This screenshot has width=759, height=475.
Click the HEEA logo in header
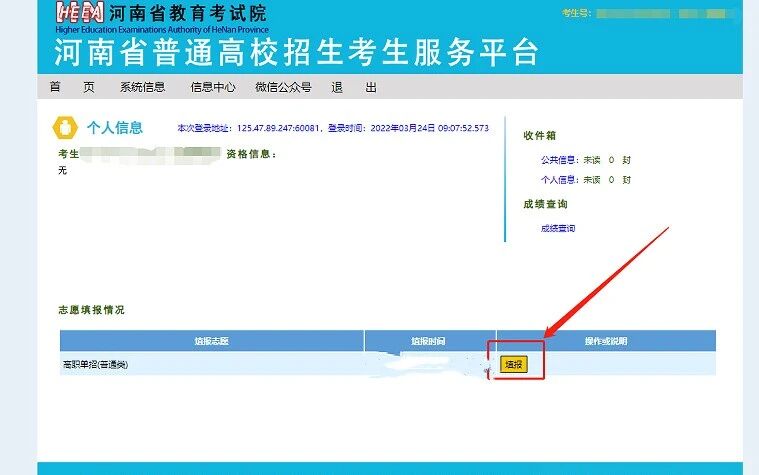[x=79, y=13]
